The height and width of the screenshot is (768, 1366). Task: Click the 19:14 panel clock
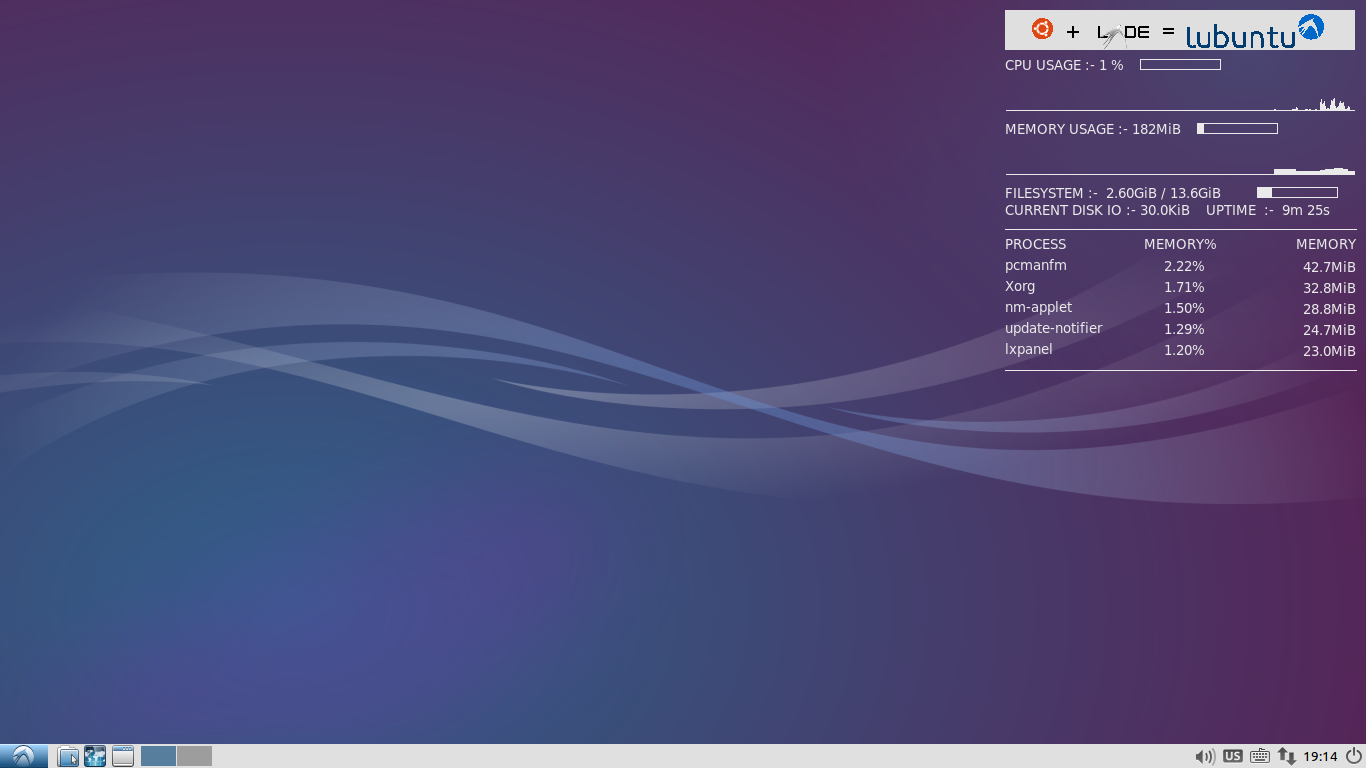[1321, 757]
